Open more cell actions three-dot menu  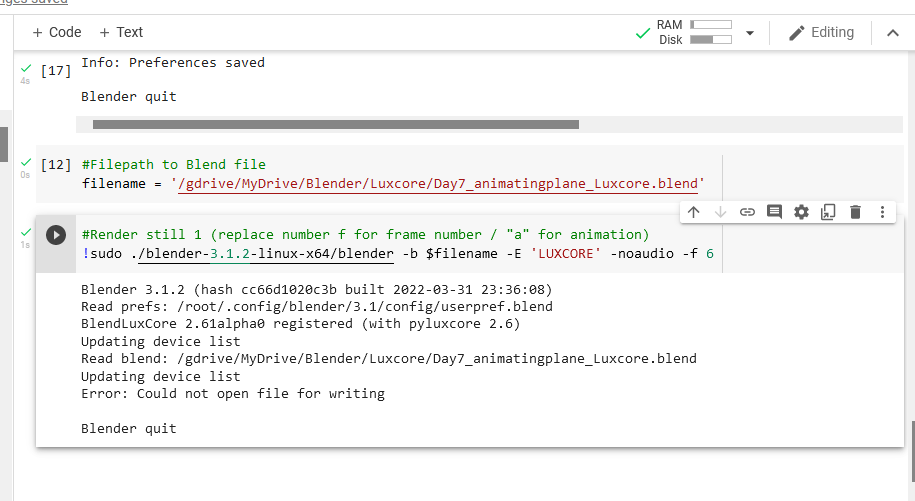(x=882, y=212)
